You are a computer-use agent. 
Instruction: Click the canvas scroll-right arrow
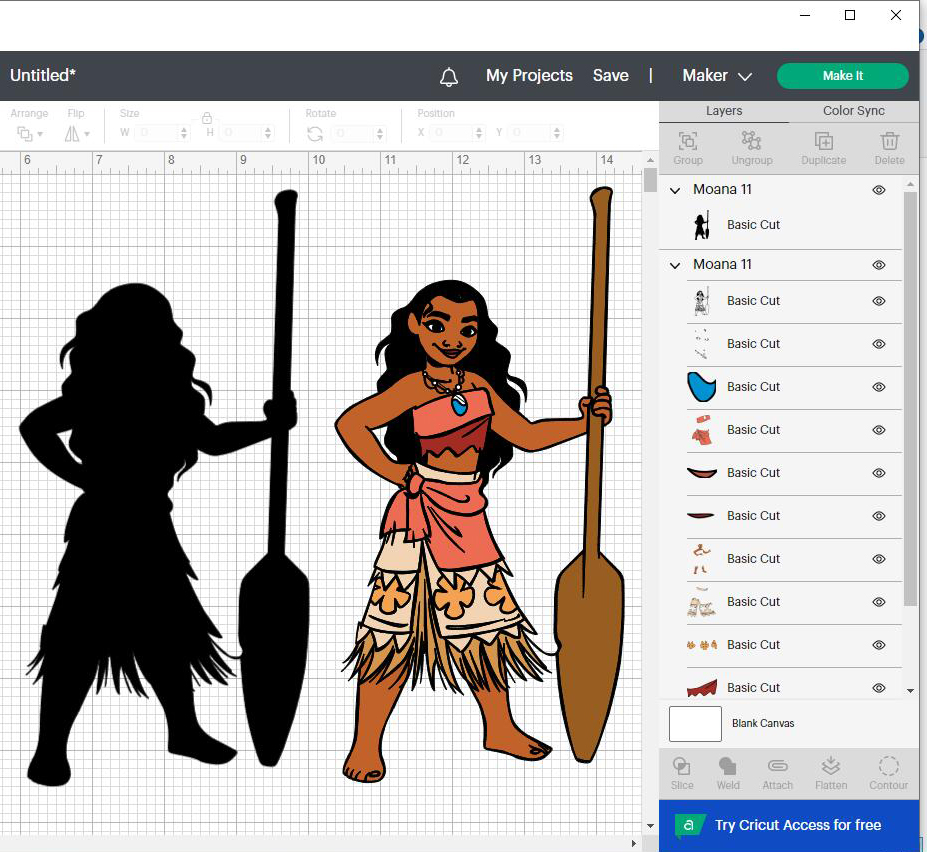point(633,844)
